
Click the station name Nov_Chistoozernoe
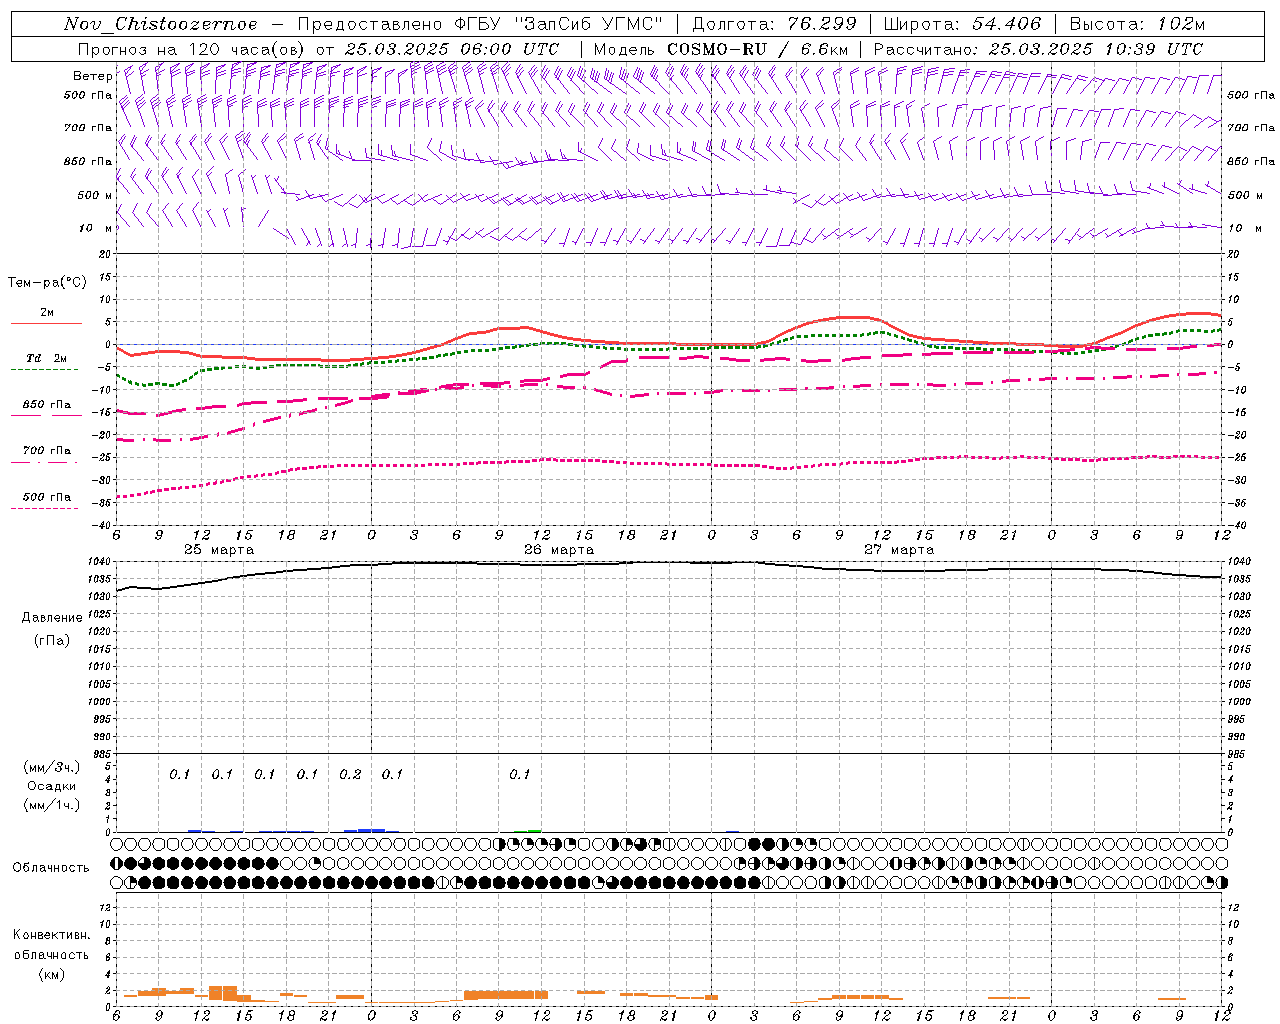point(160,24)
